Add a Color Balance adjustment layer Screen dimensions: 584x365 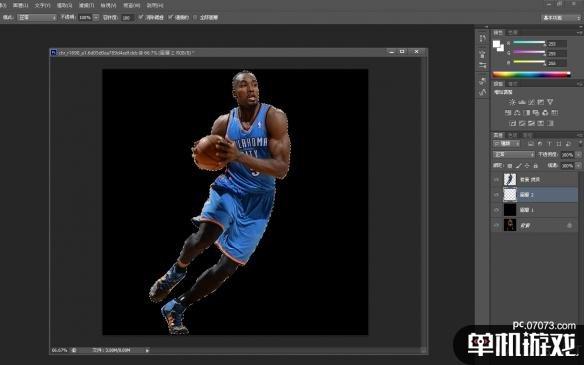(x=517, y=113)
